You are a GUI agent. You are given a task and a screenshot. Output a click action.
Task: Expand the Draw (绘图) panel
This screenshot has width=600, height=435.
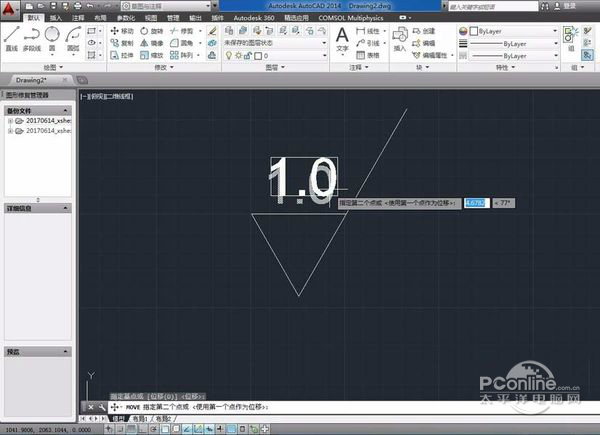click(53, 67)
